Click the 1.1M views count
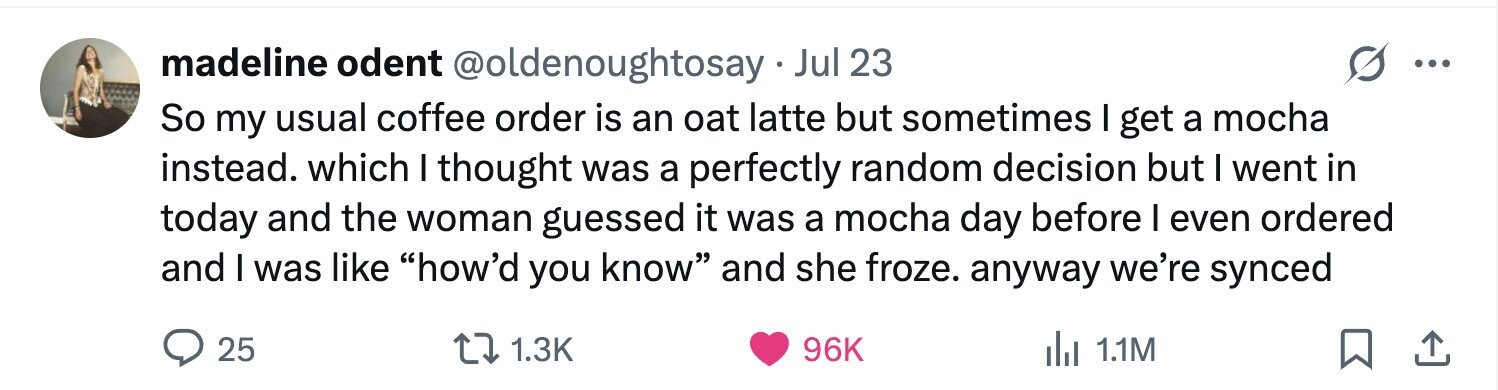The height and width of the screenshot is (390, 1498). pyautogui.click(x=1125, y=350)
